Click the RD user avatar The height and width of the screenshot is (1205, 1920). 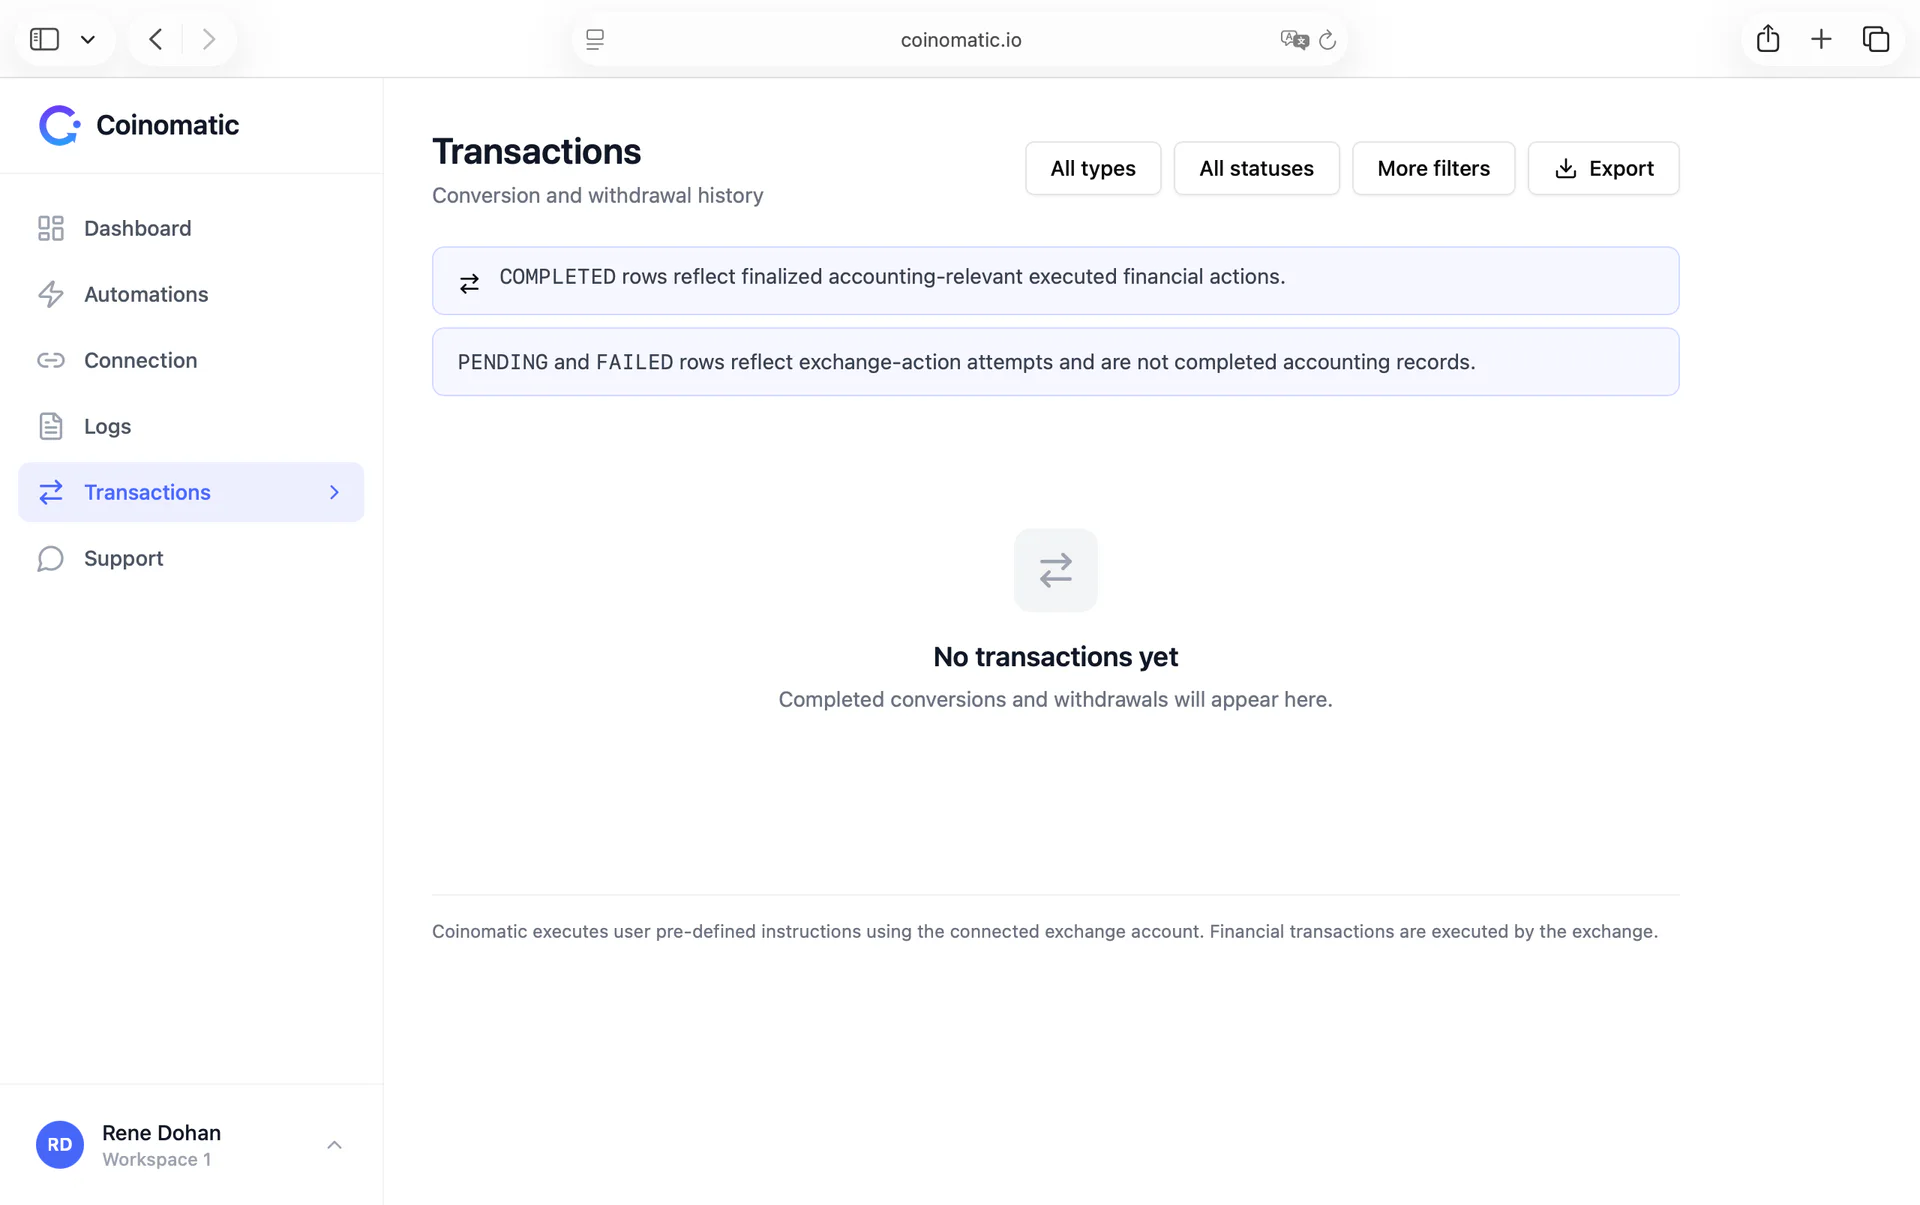[x=60, y=1145]
